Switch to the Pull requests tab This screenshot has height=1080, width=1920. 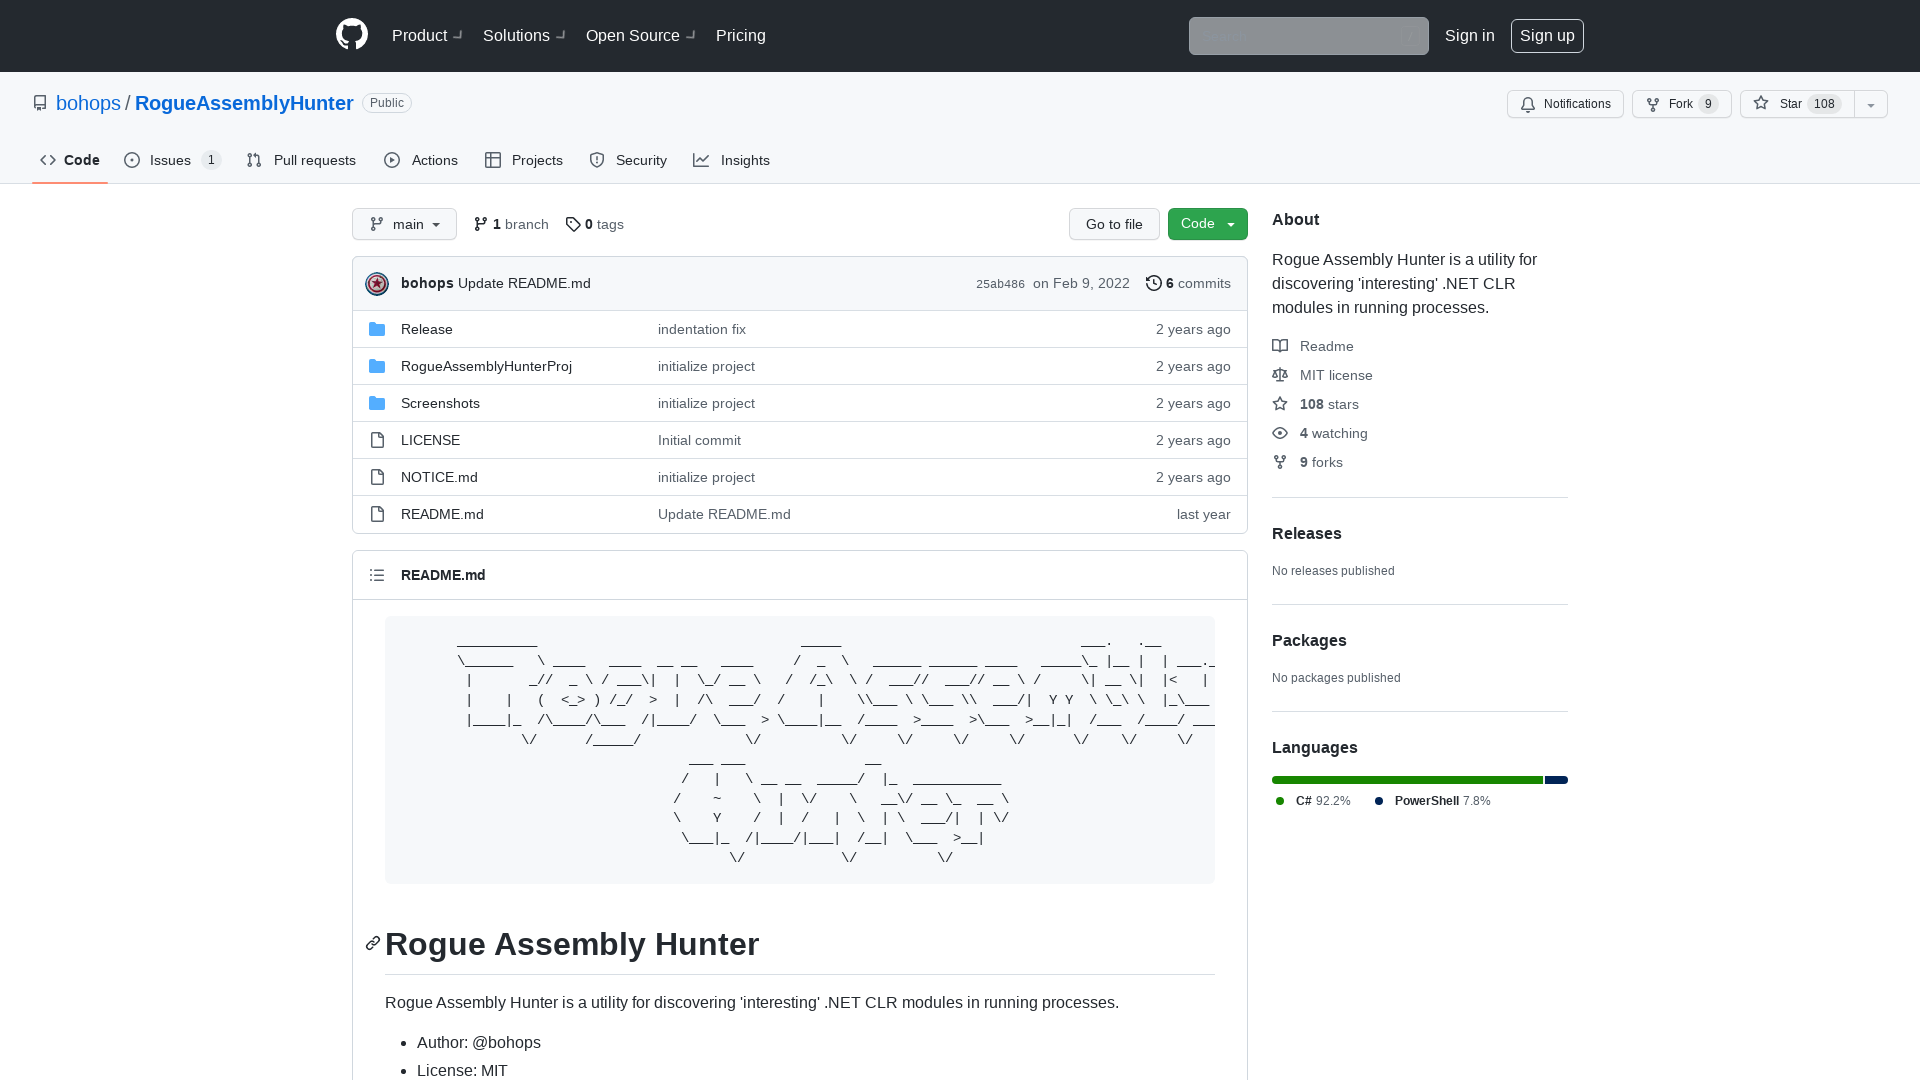pyautogui.click(x=301, y=160)
